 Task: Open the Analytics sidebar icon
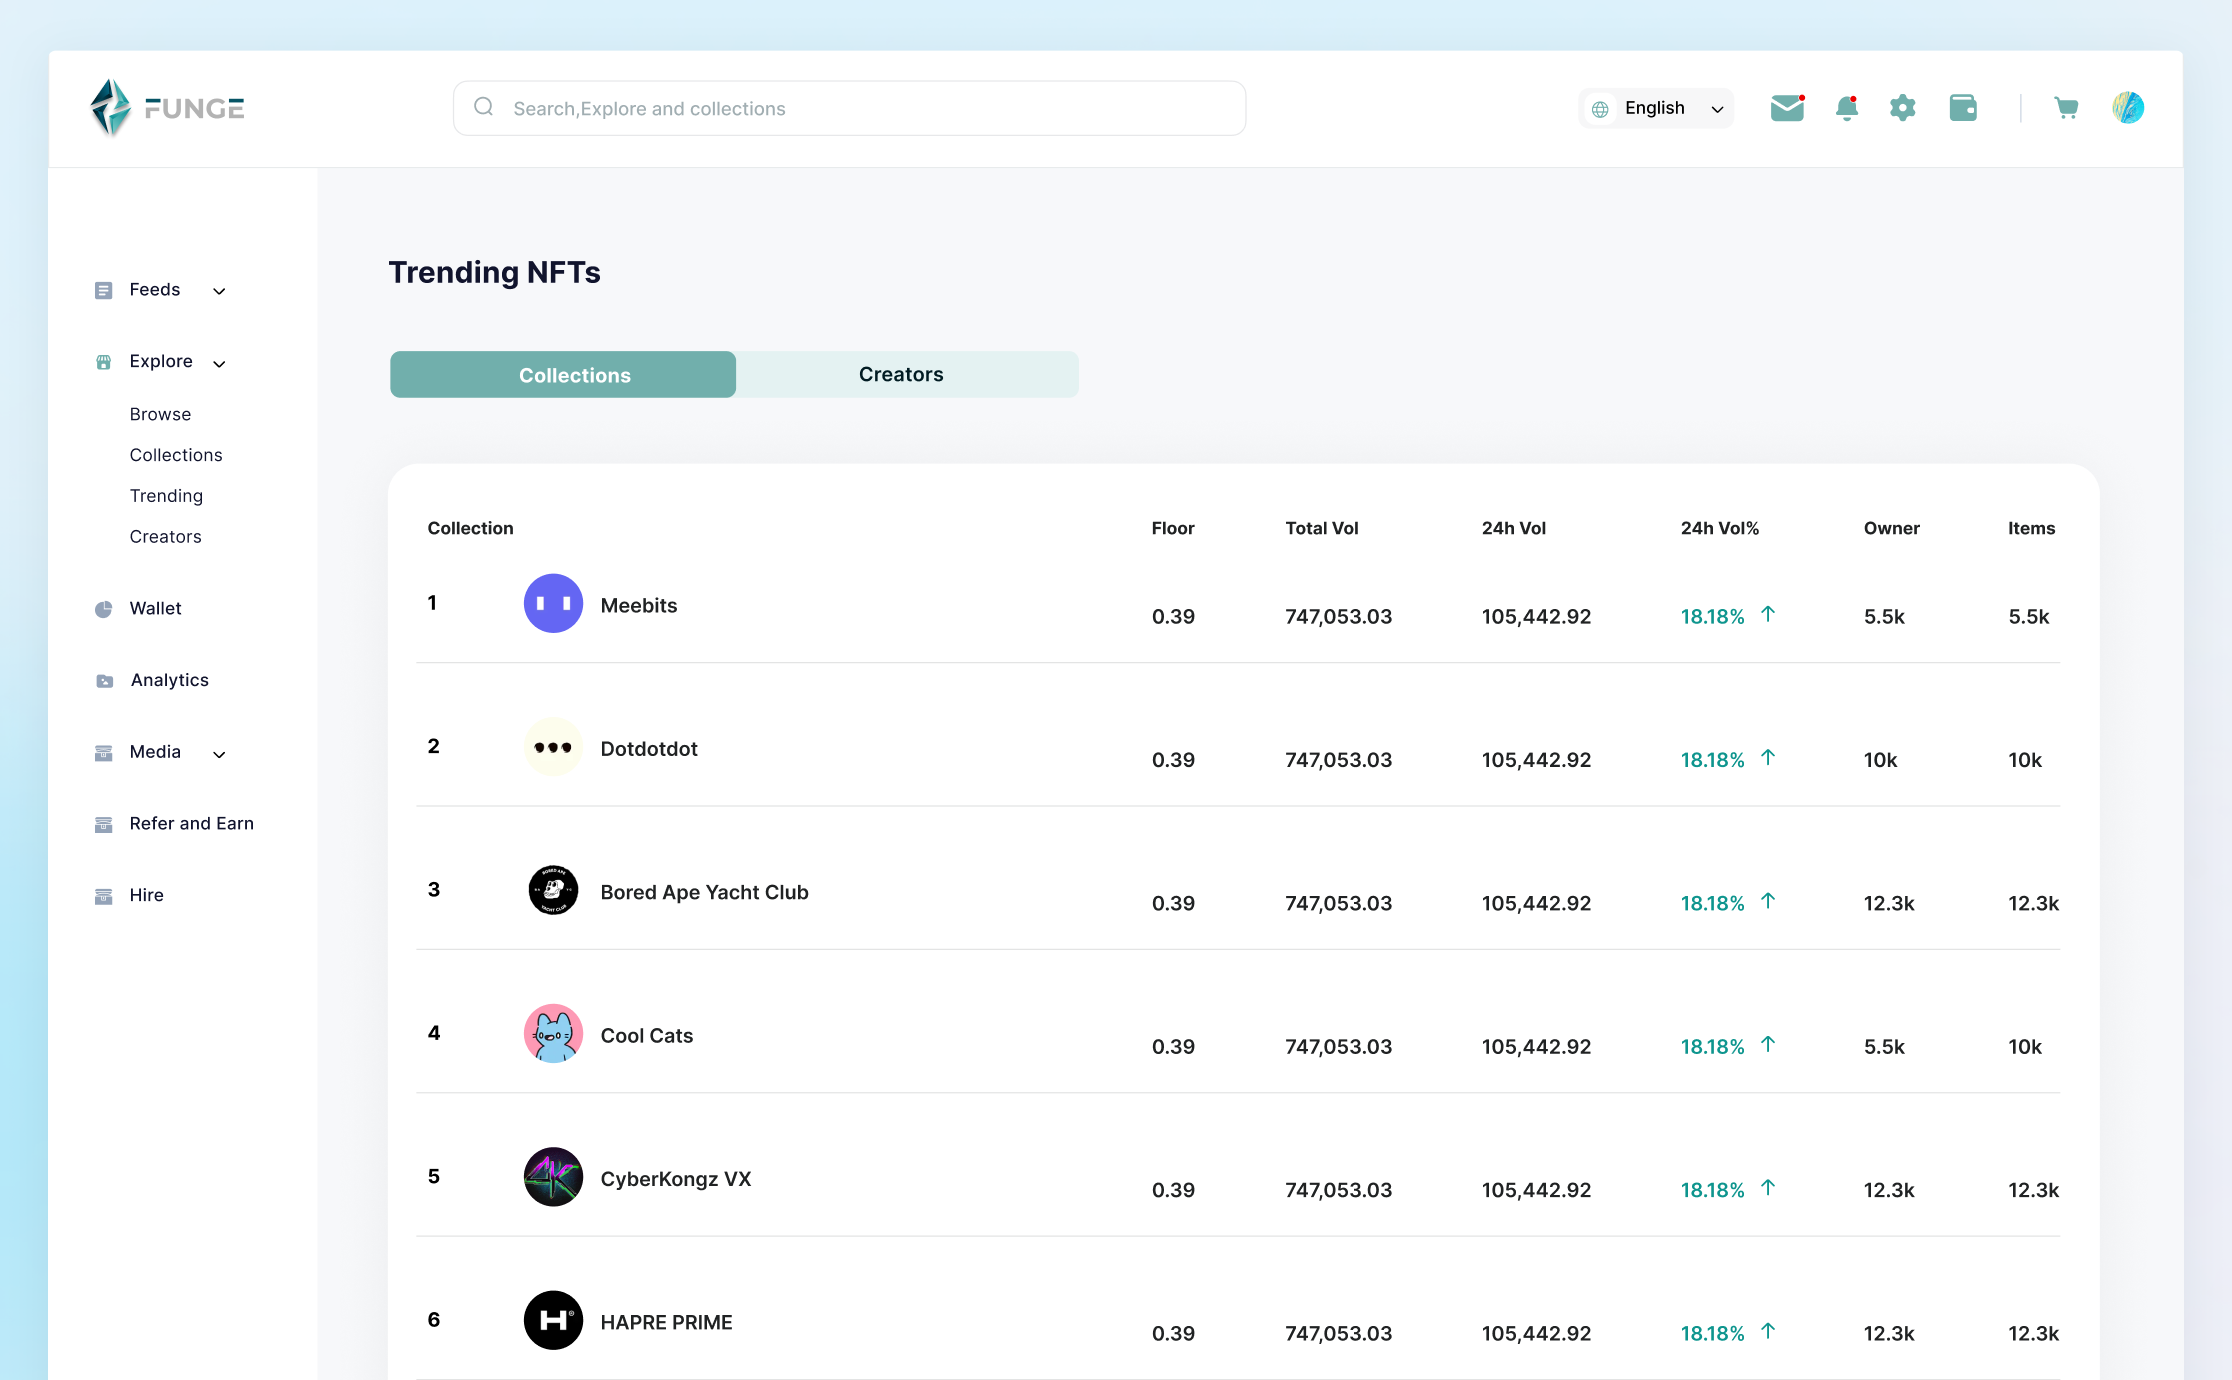104,680
